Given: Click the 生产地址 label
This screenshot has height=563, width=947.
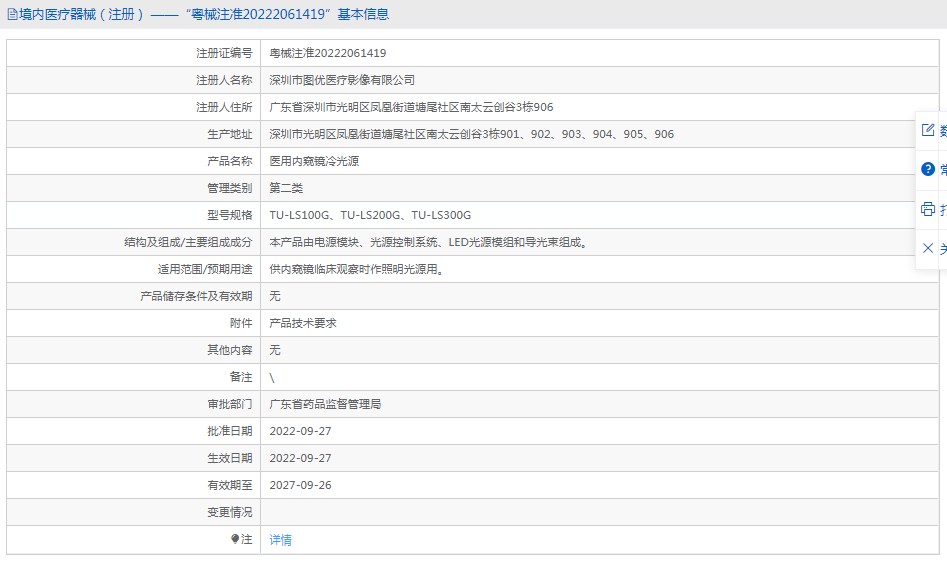Looking at the screenshot, I should pyautogui.click(x=230, y=134).
